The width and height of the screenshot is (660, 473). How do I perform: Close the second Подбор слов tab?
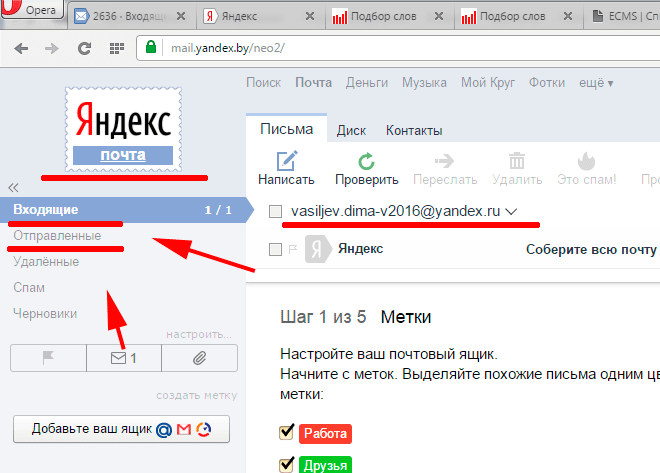pos(568,16)
